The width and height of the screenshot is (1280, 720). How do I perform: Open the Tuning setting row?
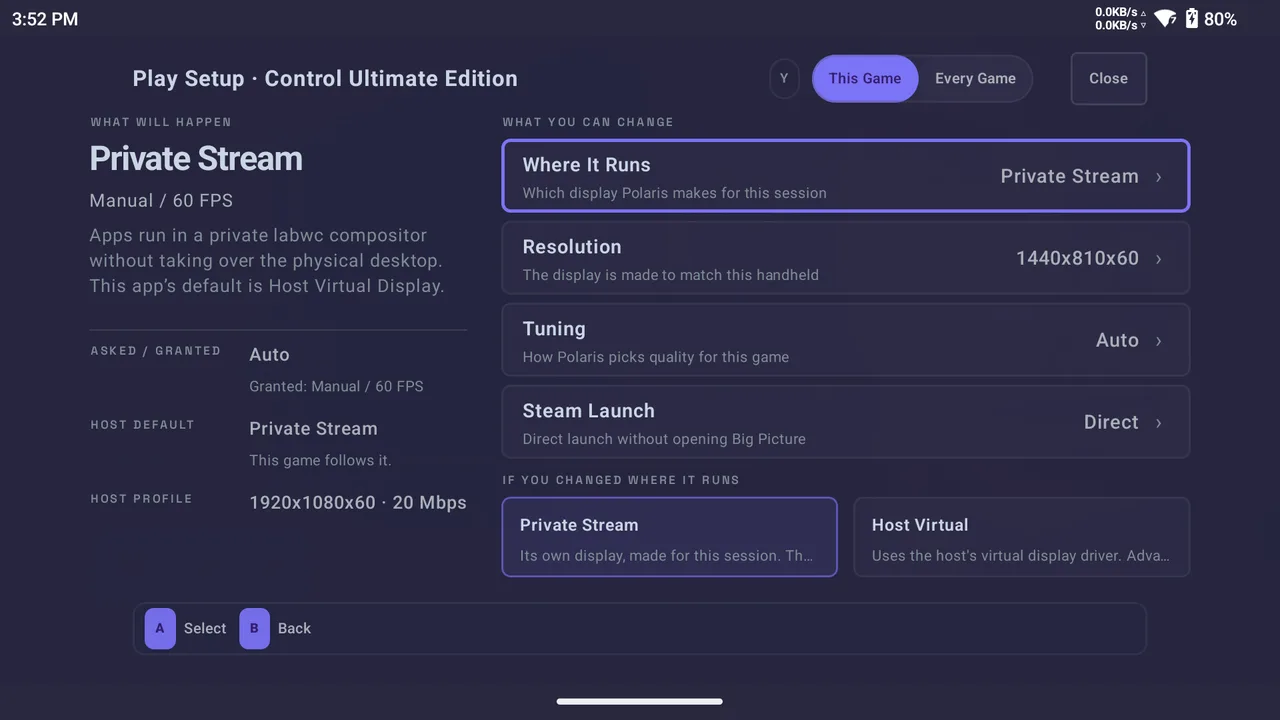pyautogui.click(x=846, y=340)
